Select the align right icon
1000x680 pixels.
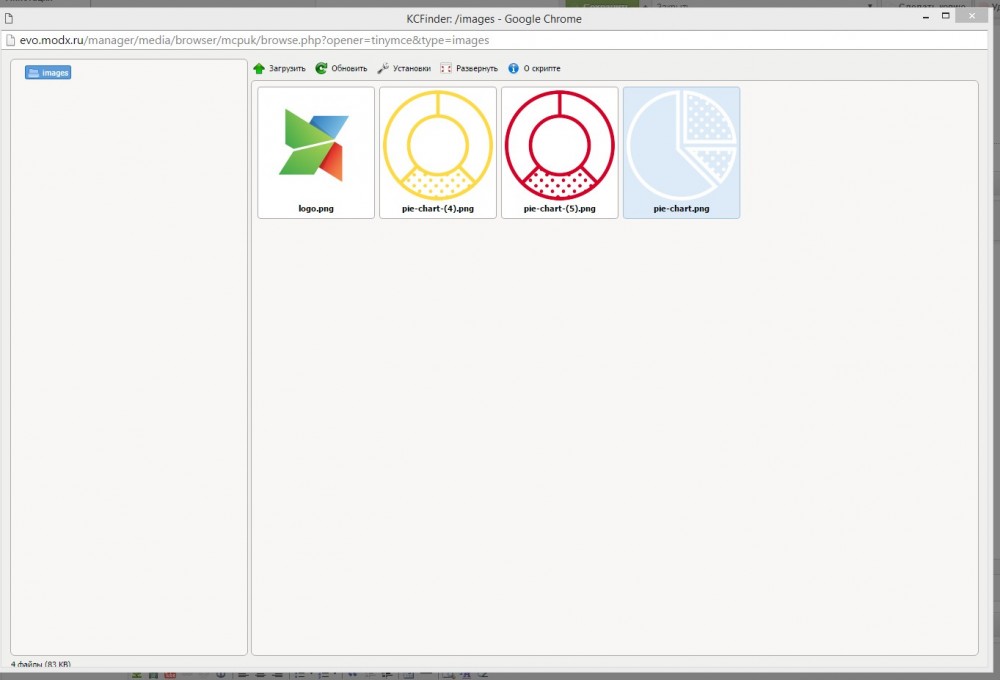pos(278,674)
